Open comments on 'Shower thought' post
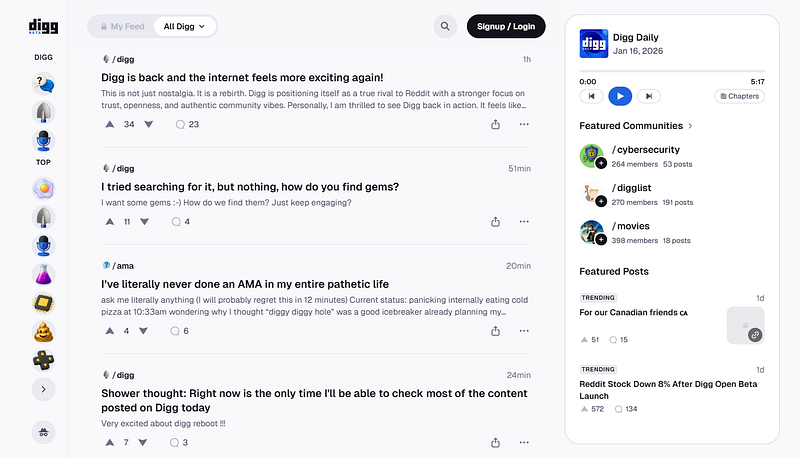The width and height of the screenshot is (800, 458). coord(179,443)
